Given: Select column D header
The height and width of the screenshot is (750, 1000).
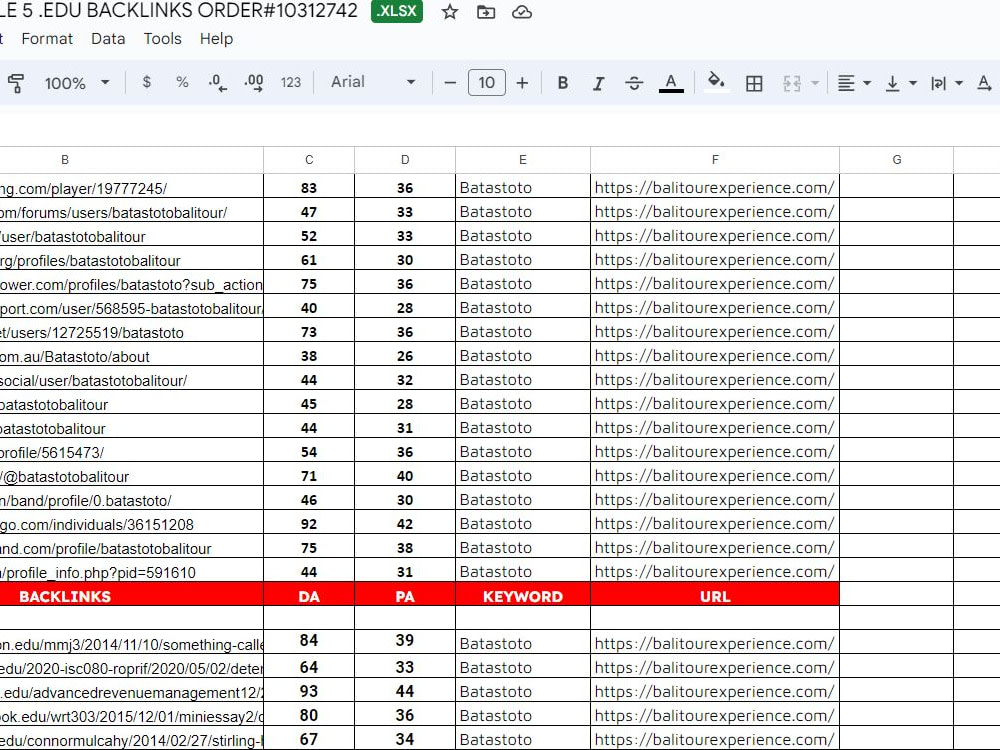Looking at the screenshot, I should [x=405, y=160].
